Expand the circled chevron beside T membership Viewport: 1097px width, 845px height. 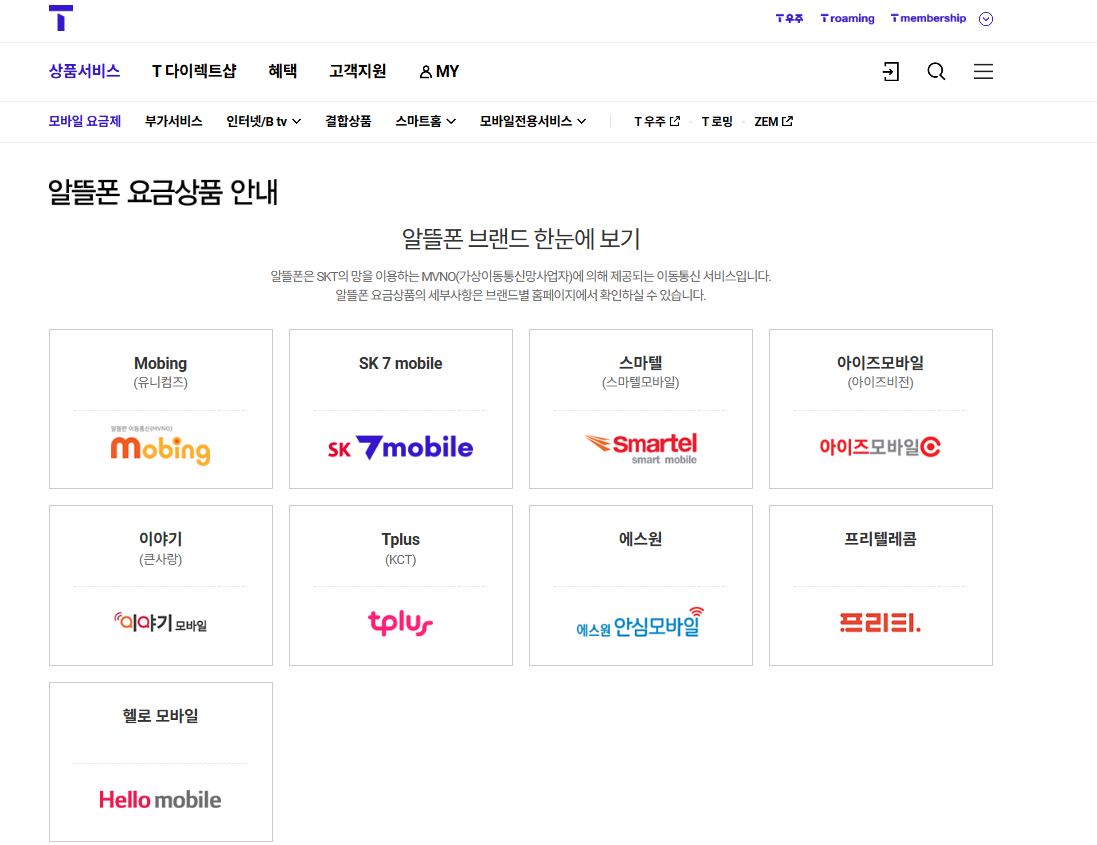[986, 19]
